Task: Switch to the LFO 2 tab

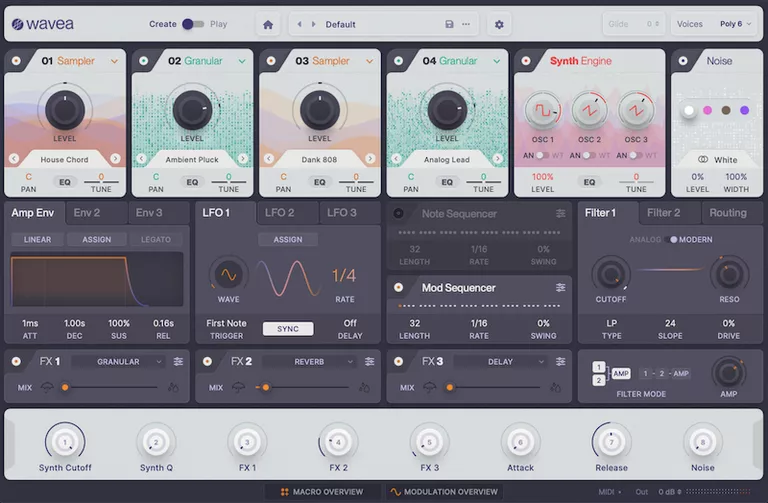Action: pyautogui.click(x=279, y=213)
